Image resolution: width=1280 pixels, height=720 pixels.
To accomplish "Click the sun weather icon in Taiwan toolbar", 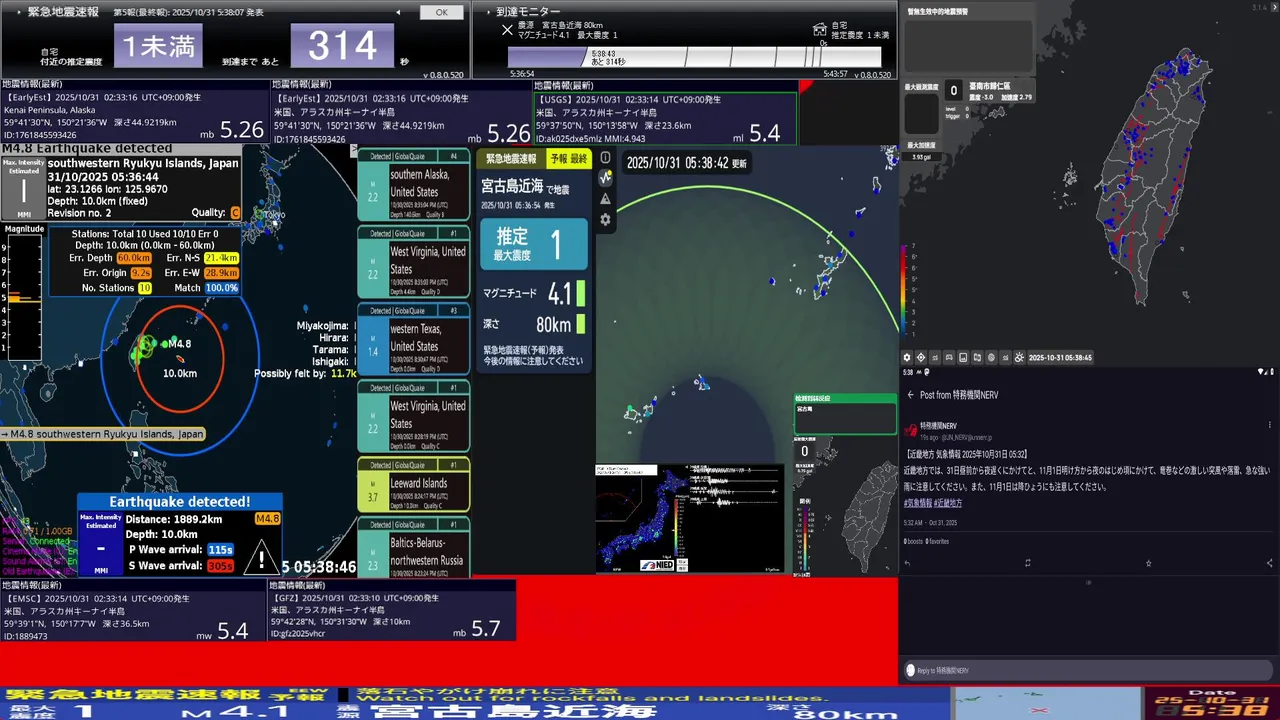I will click(1019, 357).
